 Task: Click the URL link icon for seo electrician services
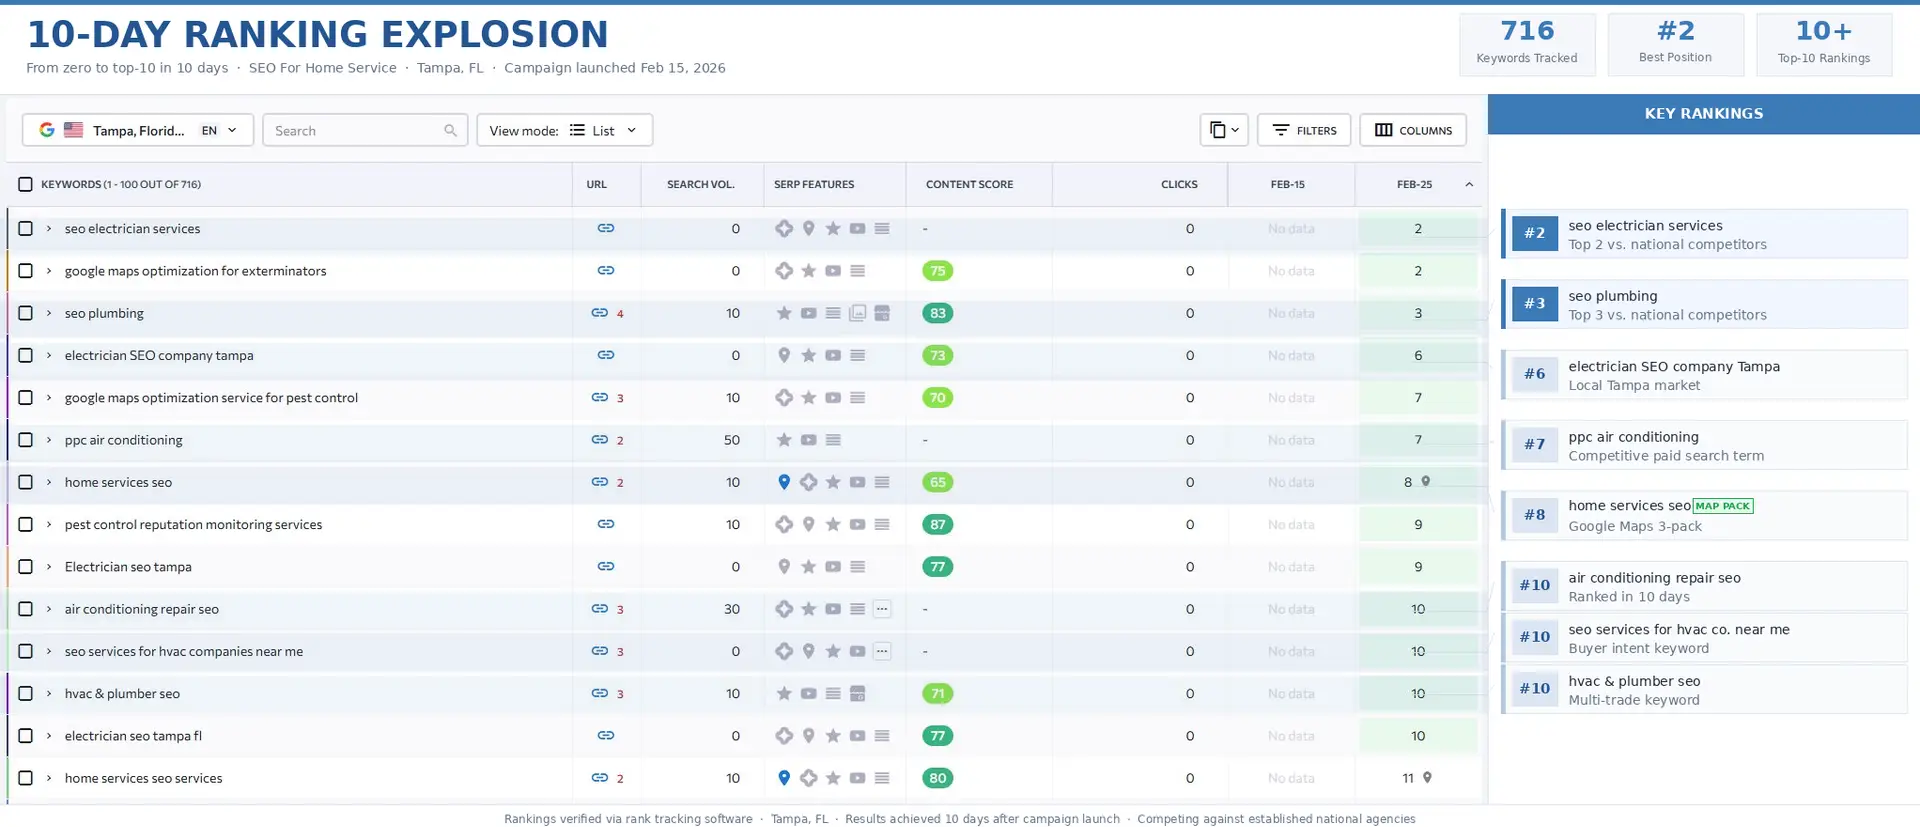[x=605, y=228]
